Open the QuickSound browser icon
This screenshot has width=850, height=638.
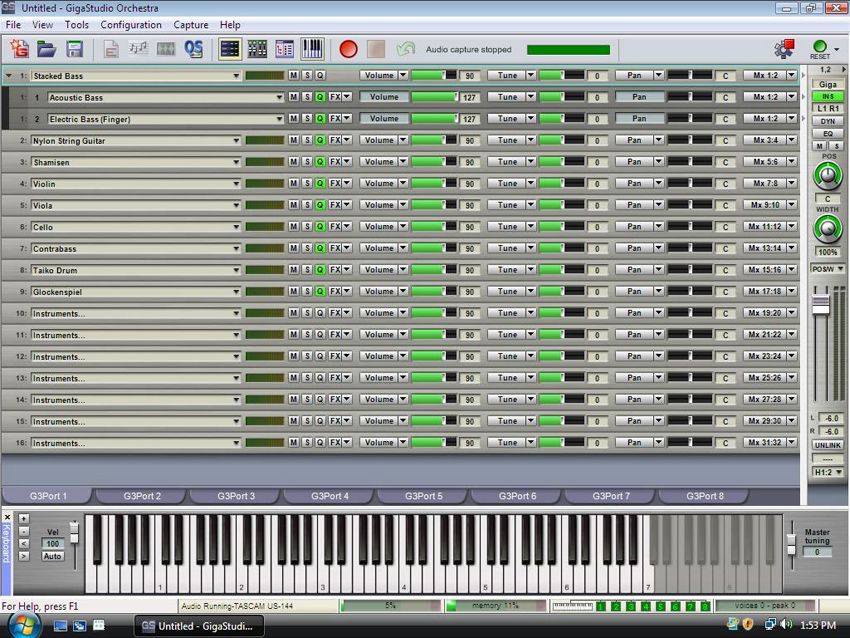pyautogui.click(x=196, y=48)
